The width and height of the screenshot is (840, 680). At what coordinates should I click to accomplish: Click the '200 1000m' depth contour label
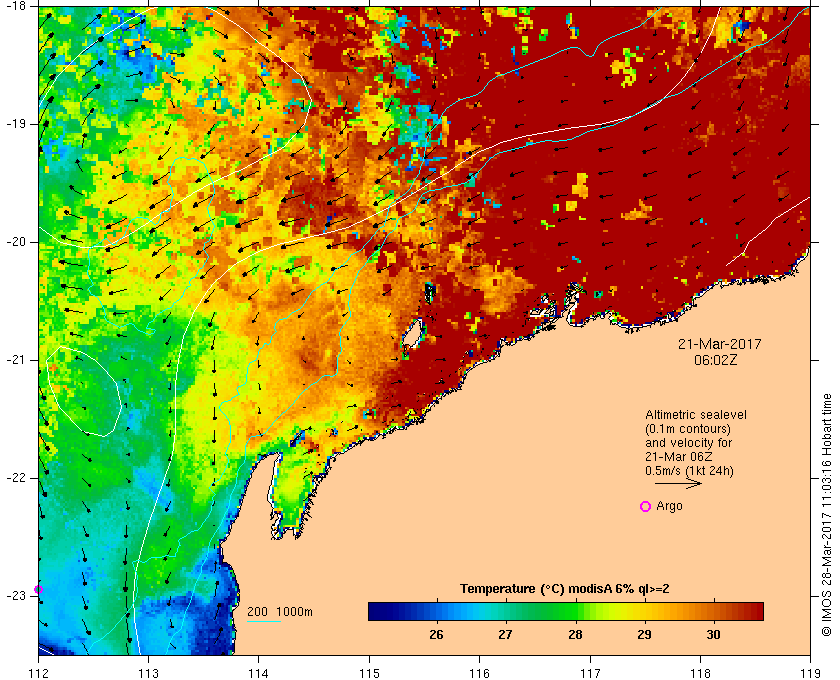[280, 612]
